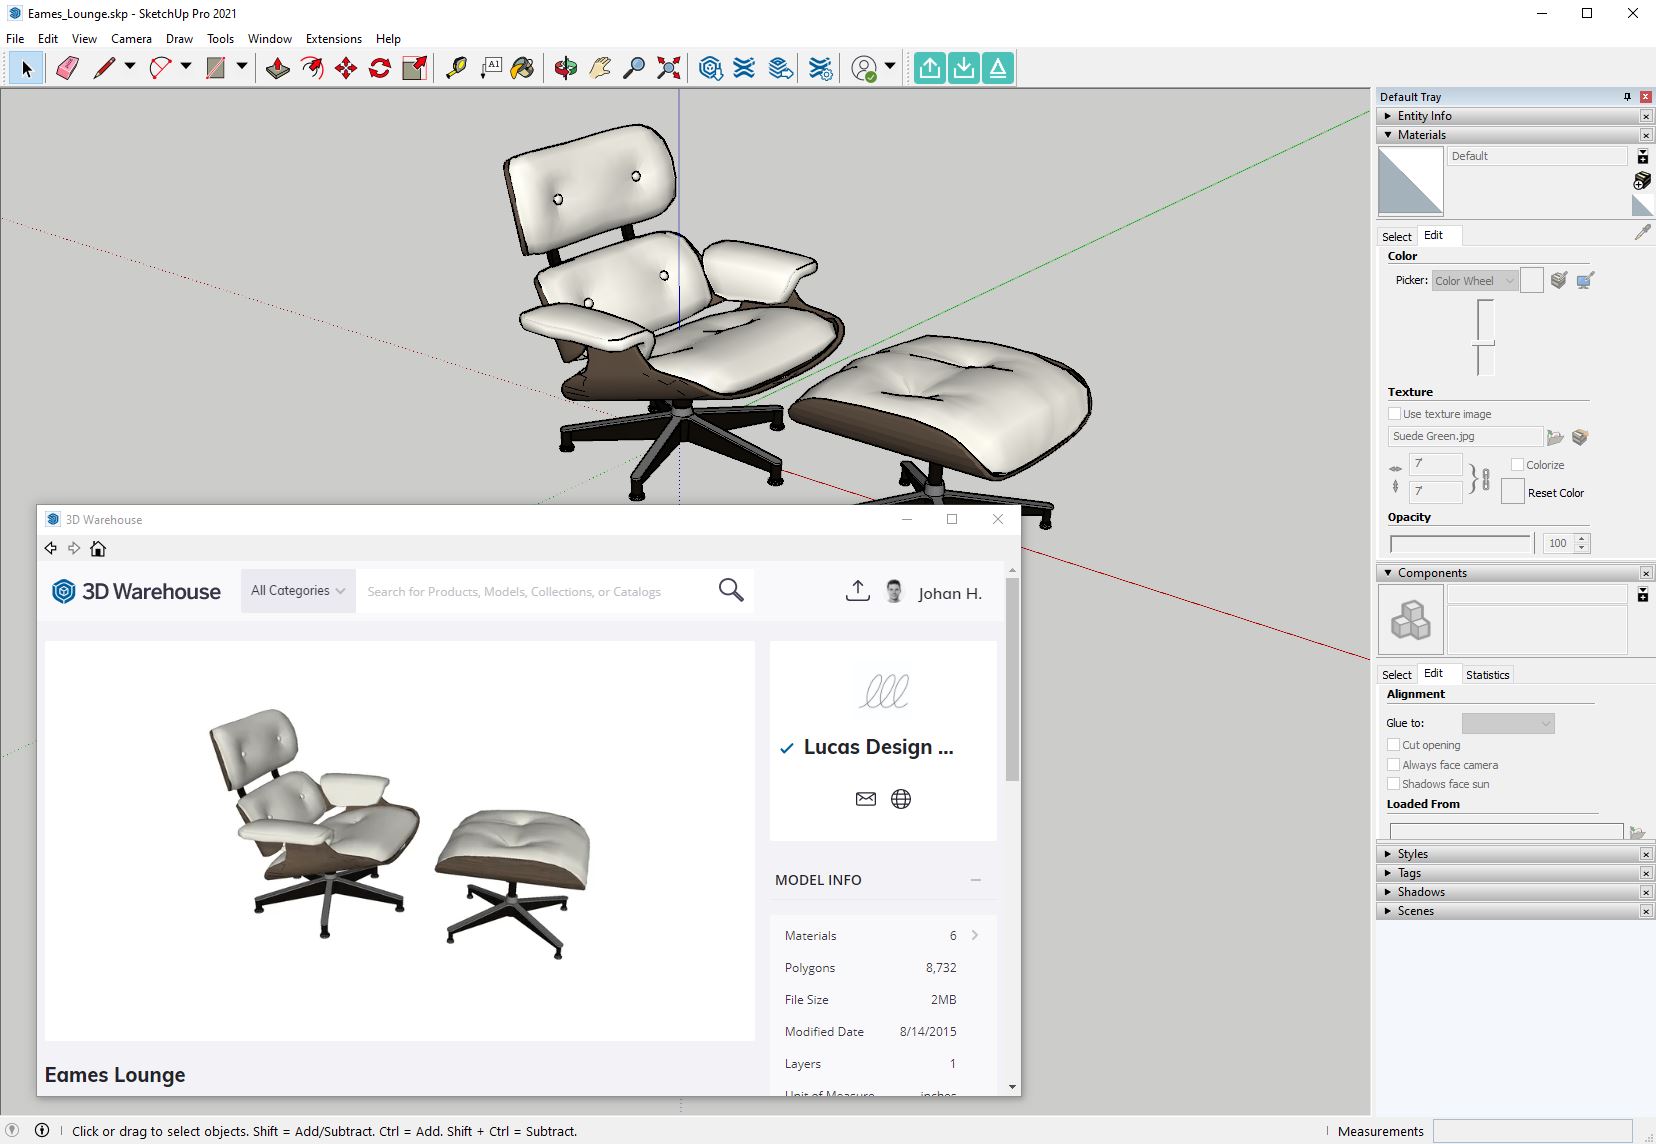The image size is (1656, 1144).
Task: Collapse the Materials panel
Action: click(1388, 135)
